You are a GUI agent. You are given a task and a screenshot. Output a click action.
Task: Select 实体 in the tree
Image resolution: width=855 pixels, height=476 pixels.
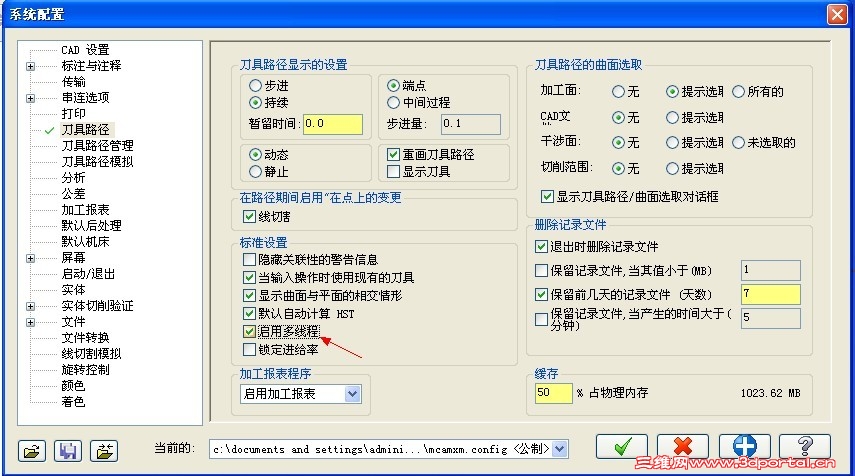74,290
